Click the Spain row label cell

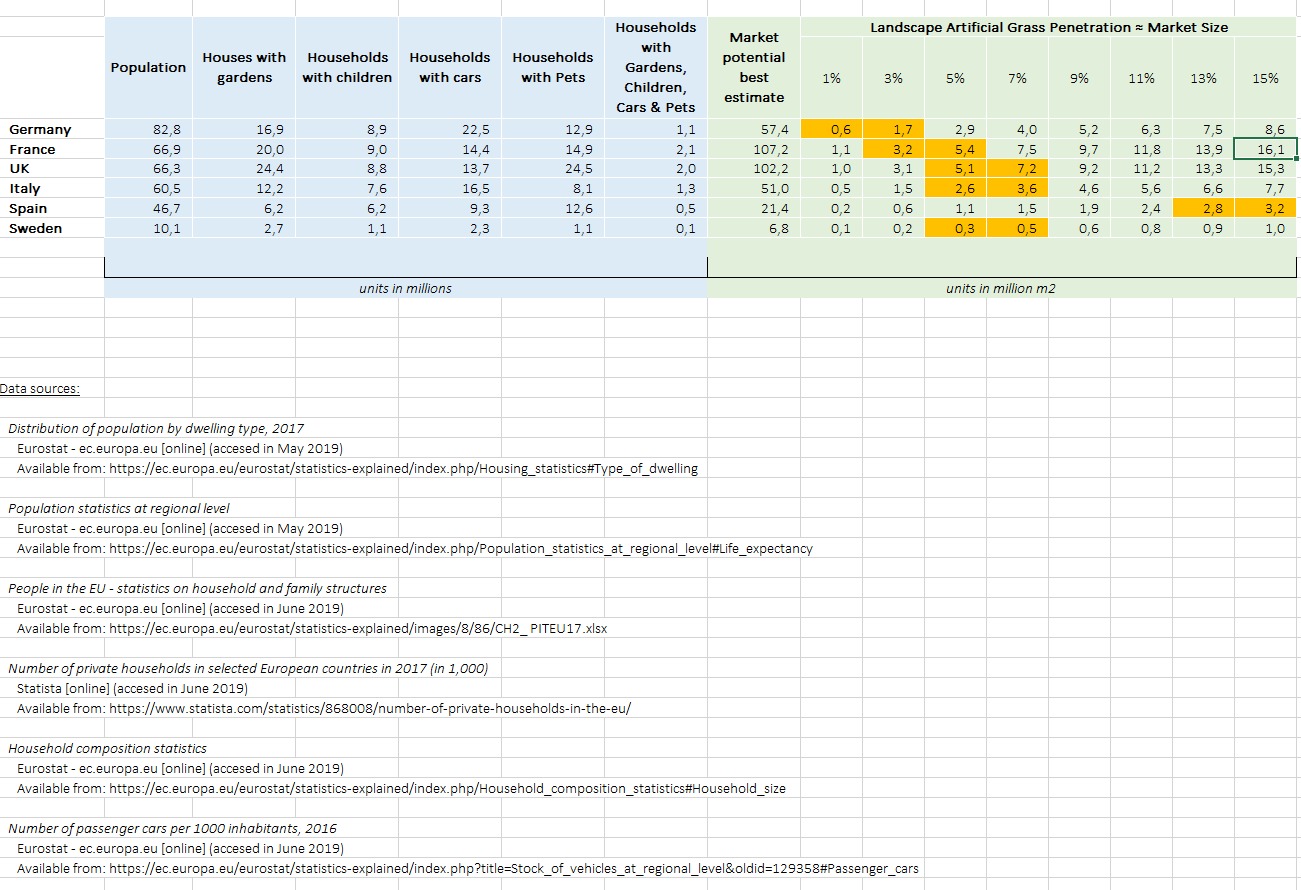(52, 208)
